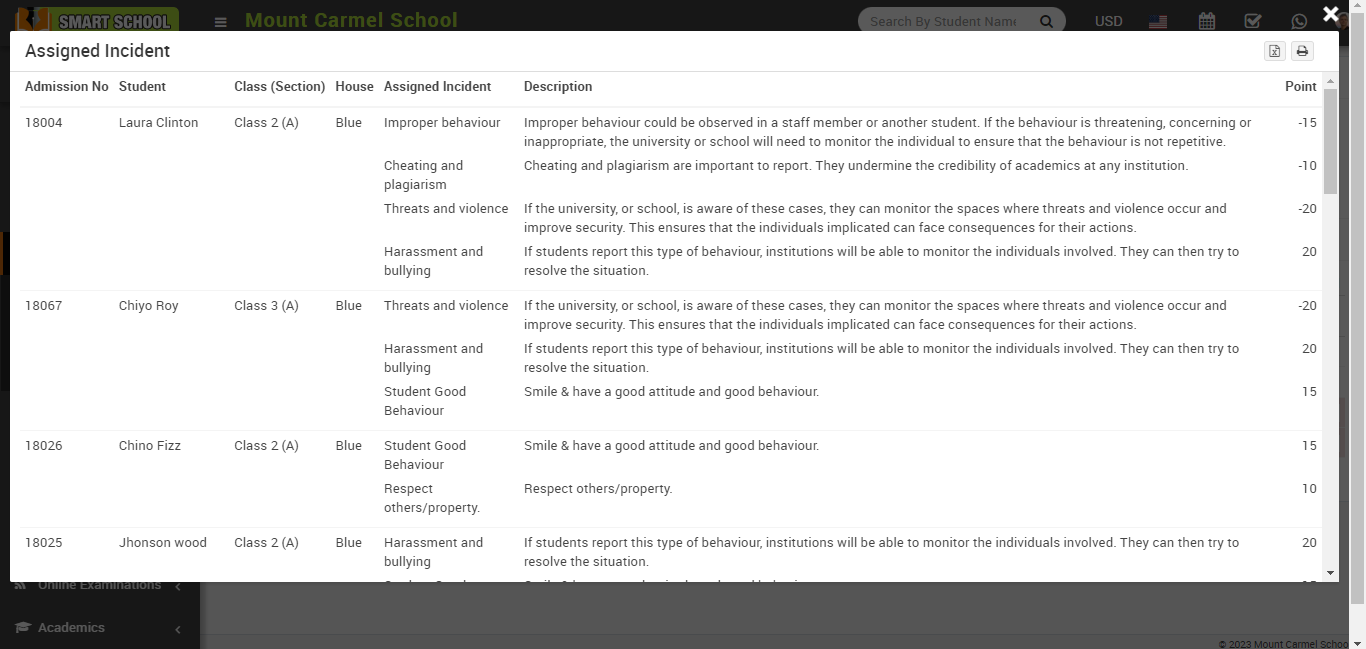
Task: Close the Assigned Incident modal
Action: click(1331, 14)
